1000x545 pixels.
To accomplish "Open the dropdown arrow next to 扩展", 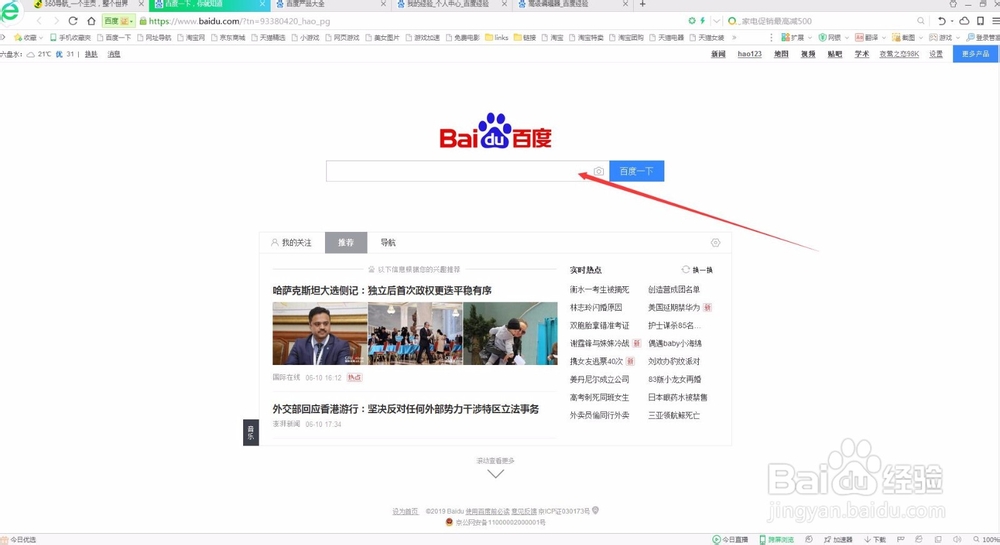I will point(810,38).
